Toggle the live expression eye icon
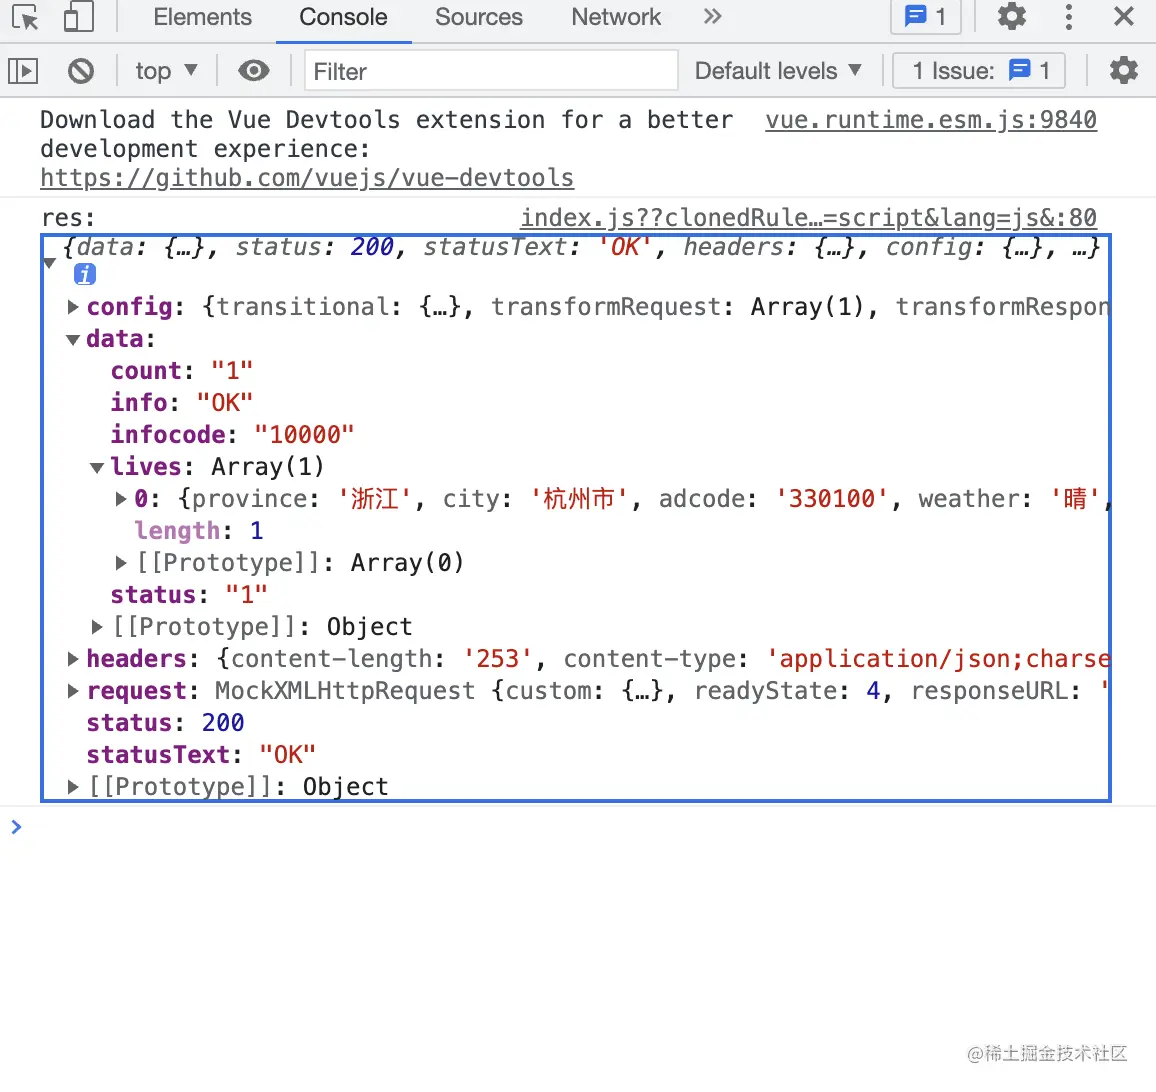This screenshot has height=1092, width=1156. click(254, 71)
